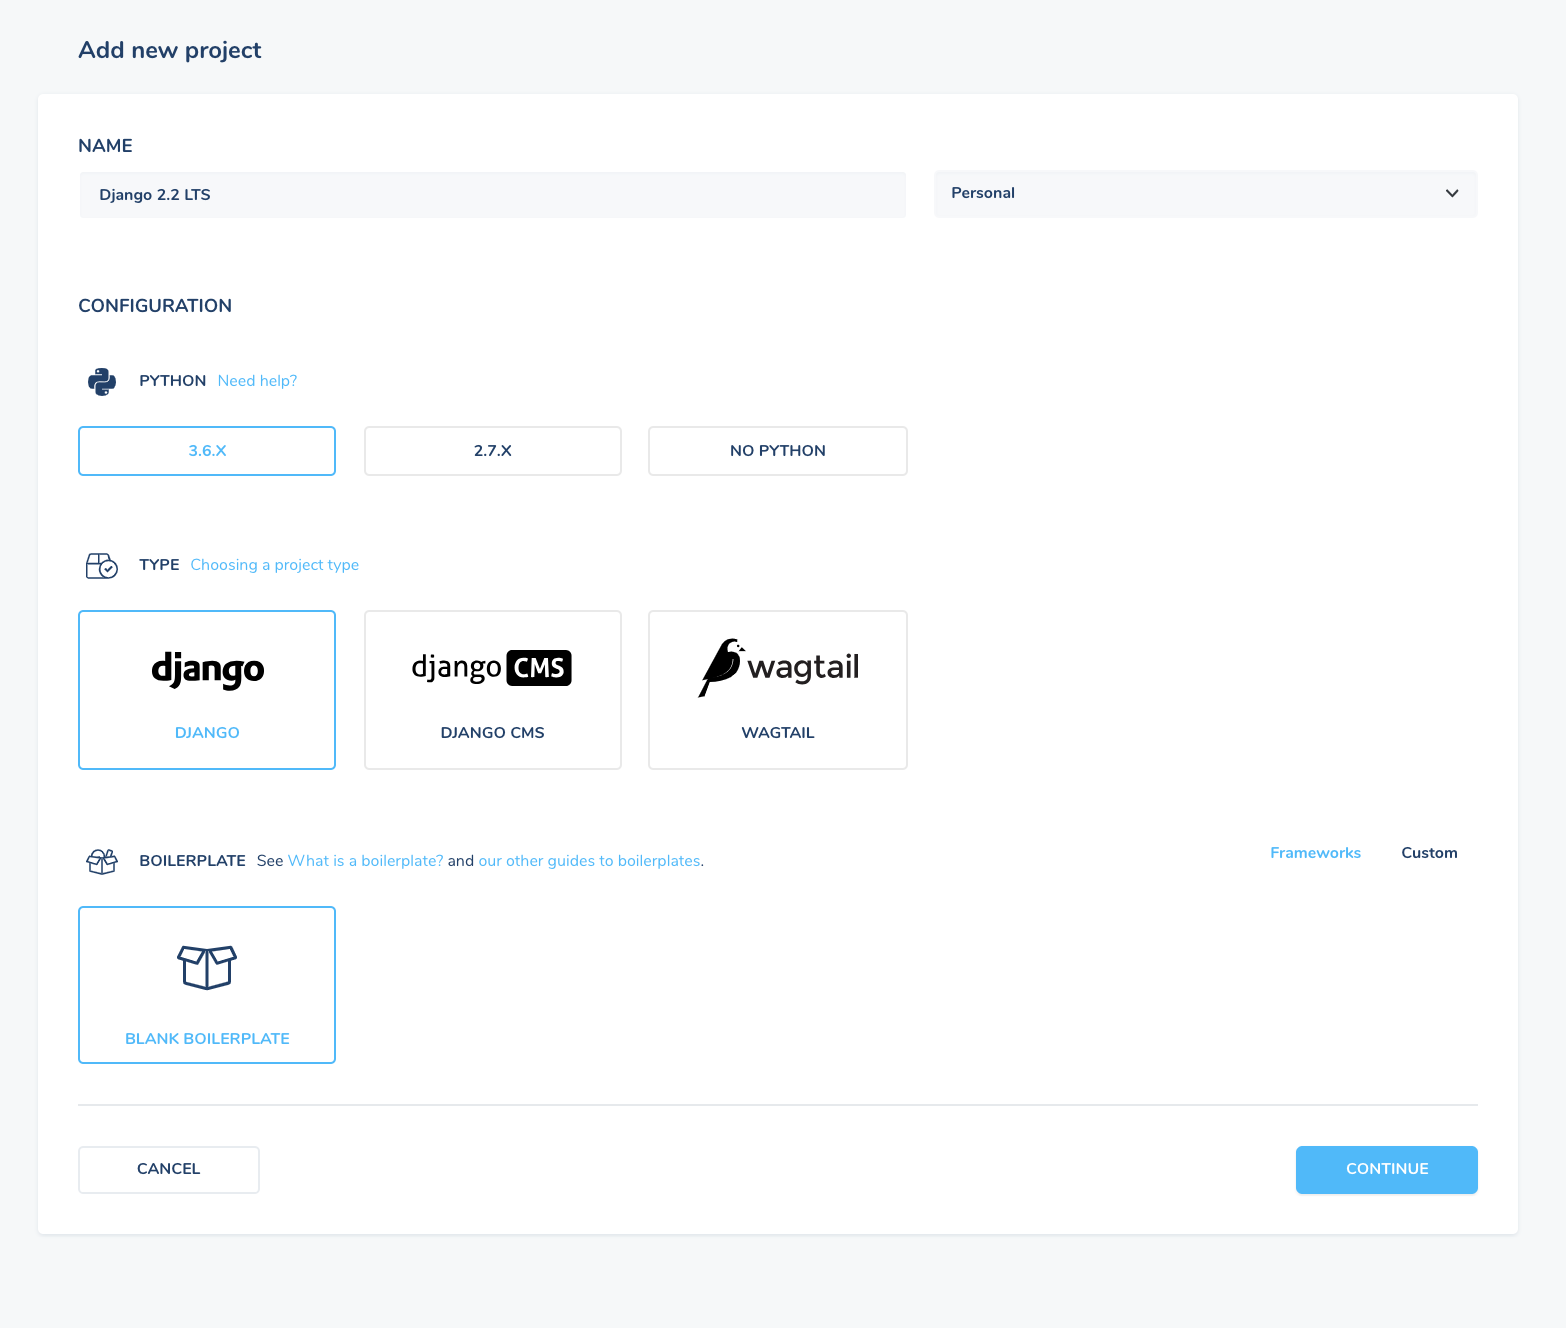Click the Python logo icon

pos(102,382)
